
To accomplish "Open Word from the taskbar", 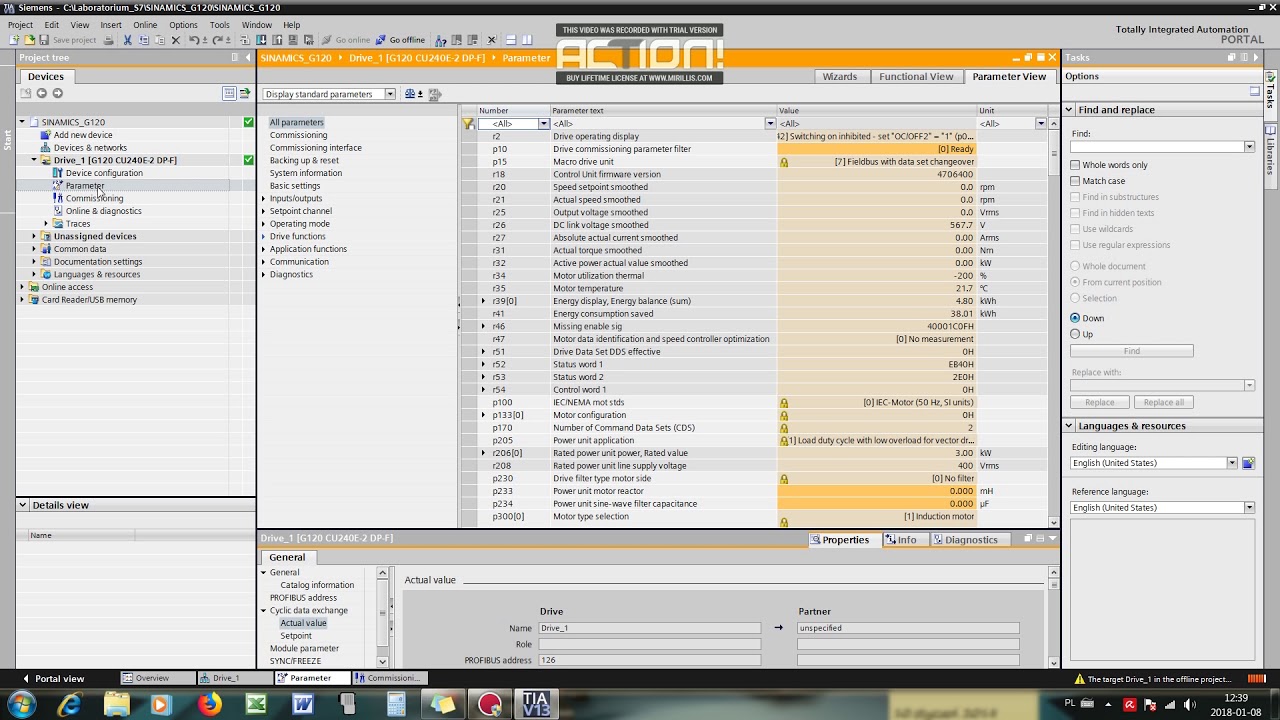I will tap(303, 704).
